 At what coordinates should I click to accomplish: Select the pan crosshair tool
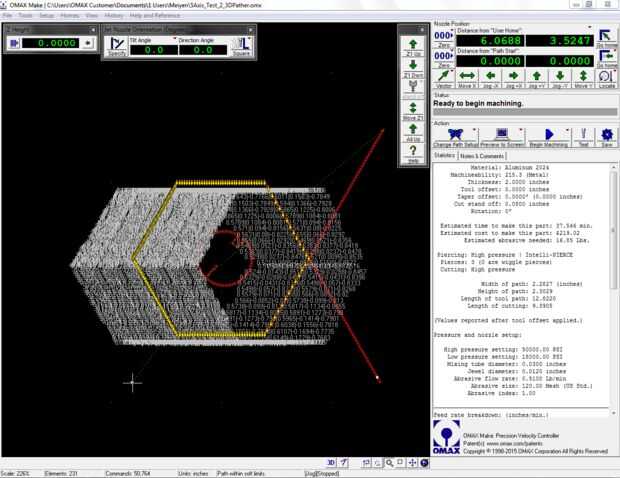click(x=412, y=462)
